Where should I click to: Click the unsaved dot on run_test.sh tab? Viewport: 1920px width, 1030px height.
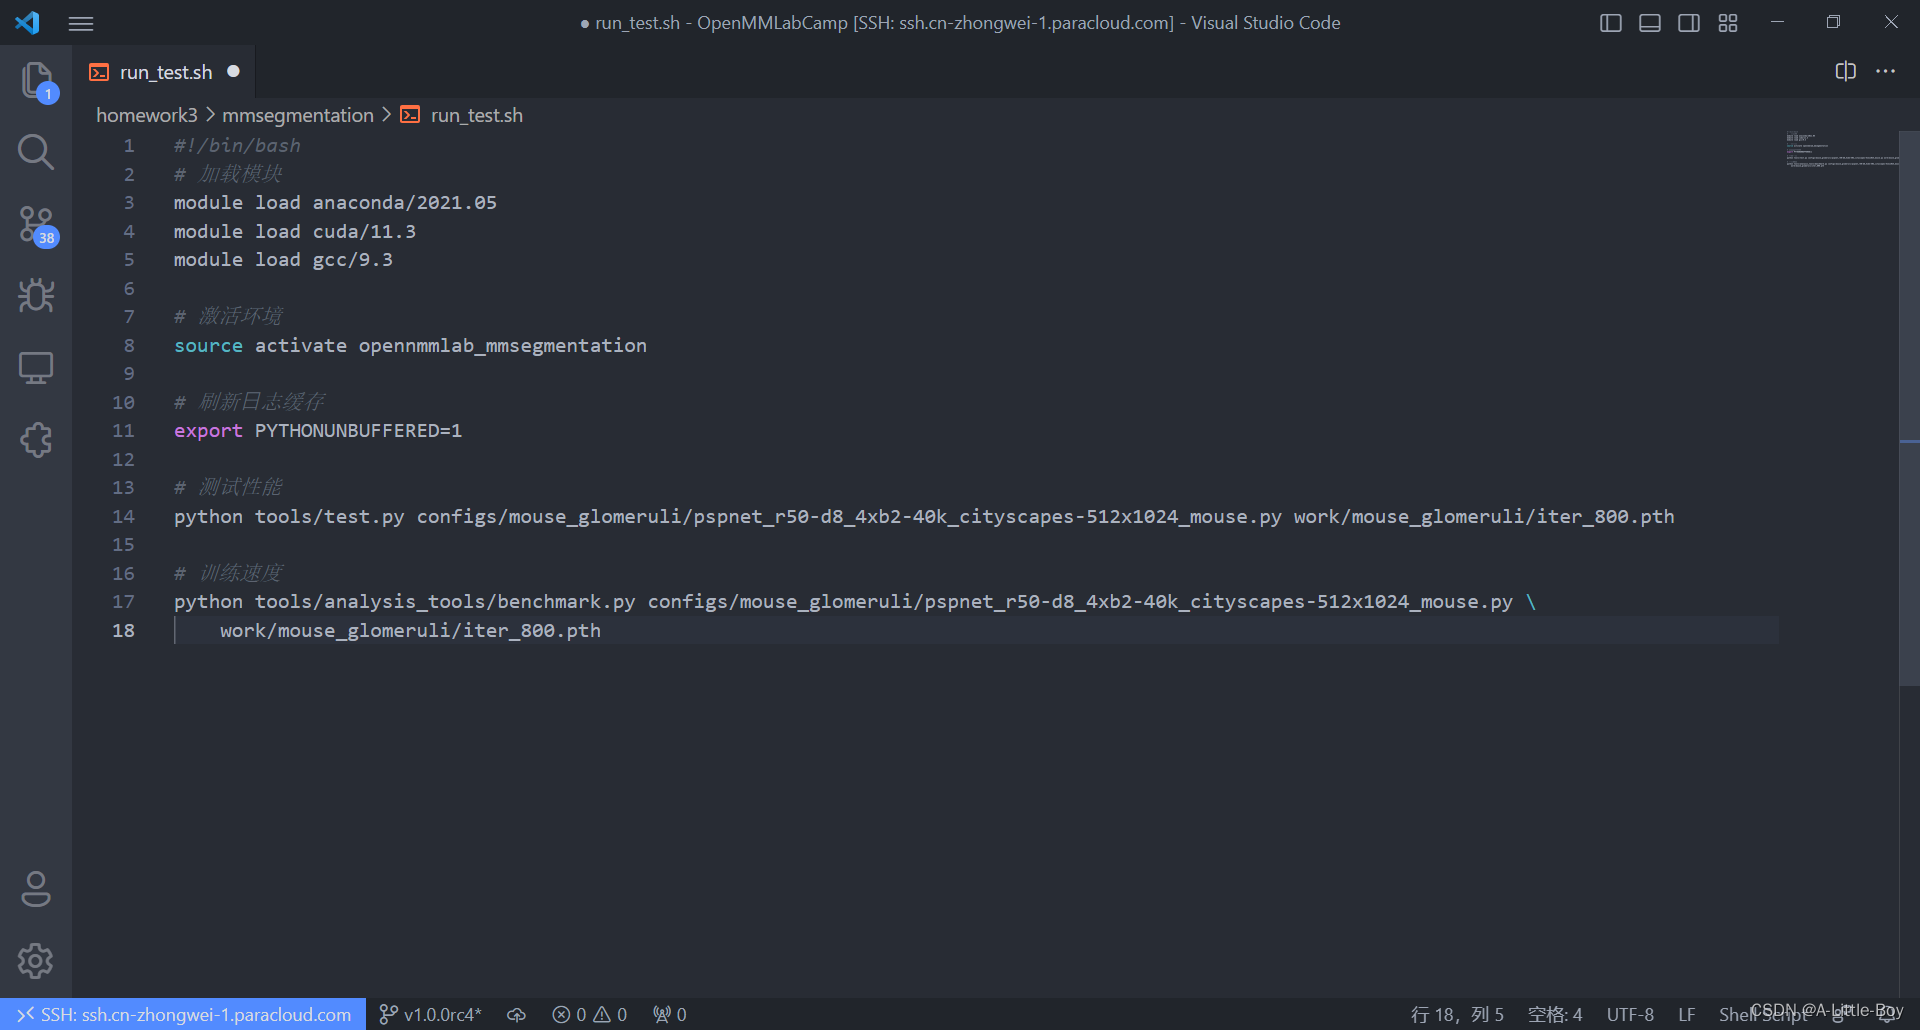click(233, 72)
